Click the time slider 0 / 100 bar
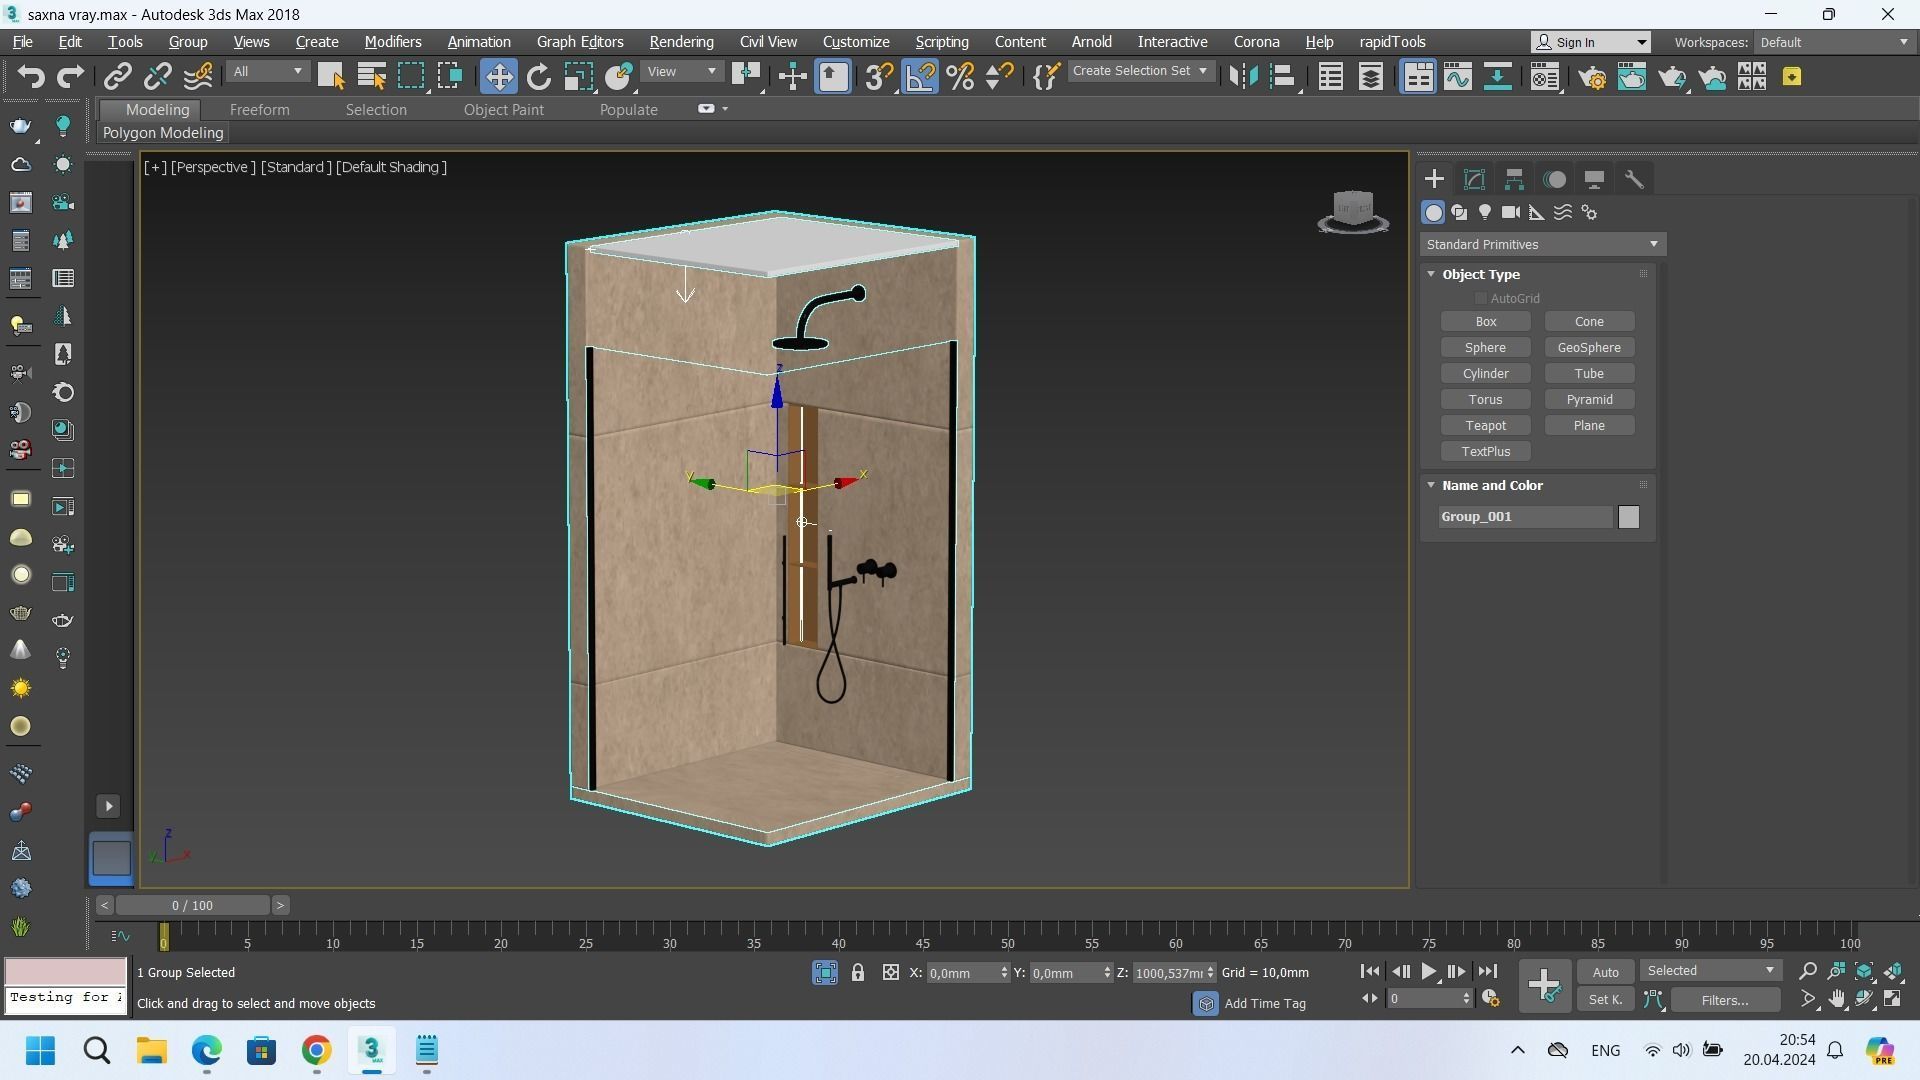This screenshot has height=1080, width=1920. tap(192, 906)
